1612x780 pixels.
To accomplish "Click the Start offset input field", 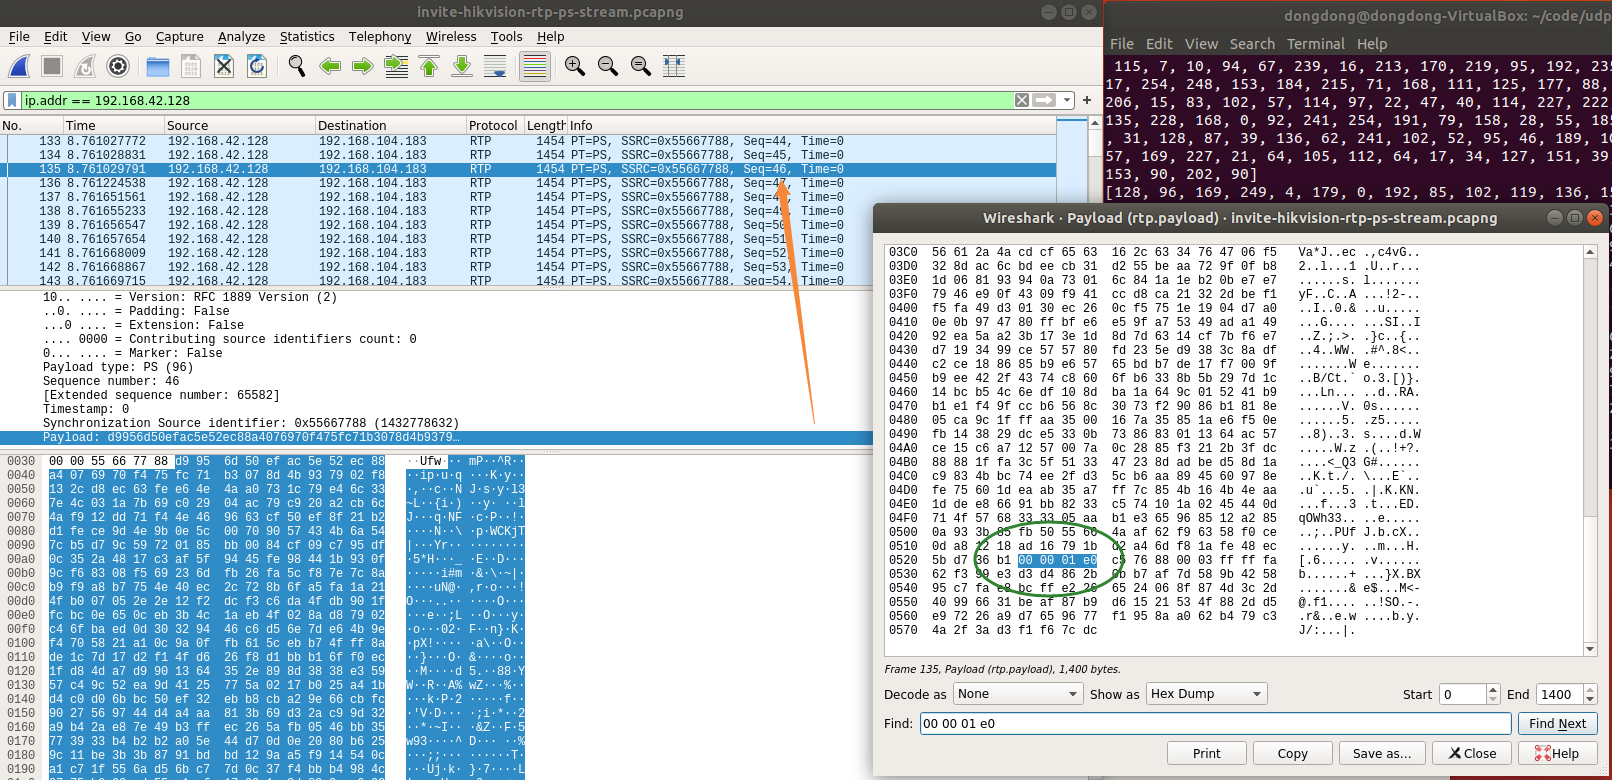I will click(x=1463, y=694).
